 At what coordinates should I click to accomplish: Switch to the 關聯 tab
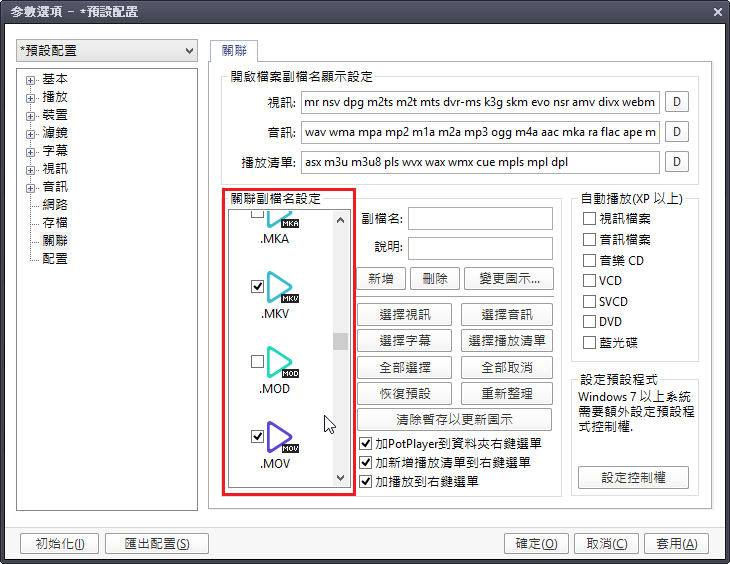point(234,50)
